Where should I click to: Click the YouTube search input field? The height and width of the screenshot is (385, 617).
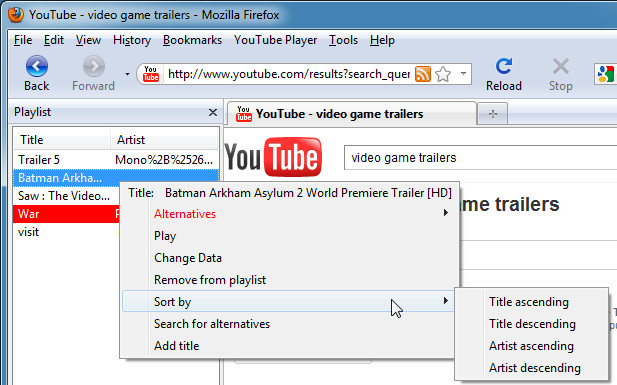(x=480, y=158)
